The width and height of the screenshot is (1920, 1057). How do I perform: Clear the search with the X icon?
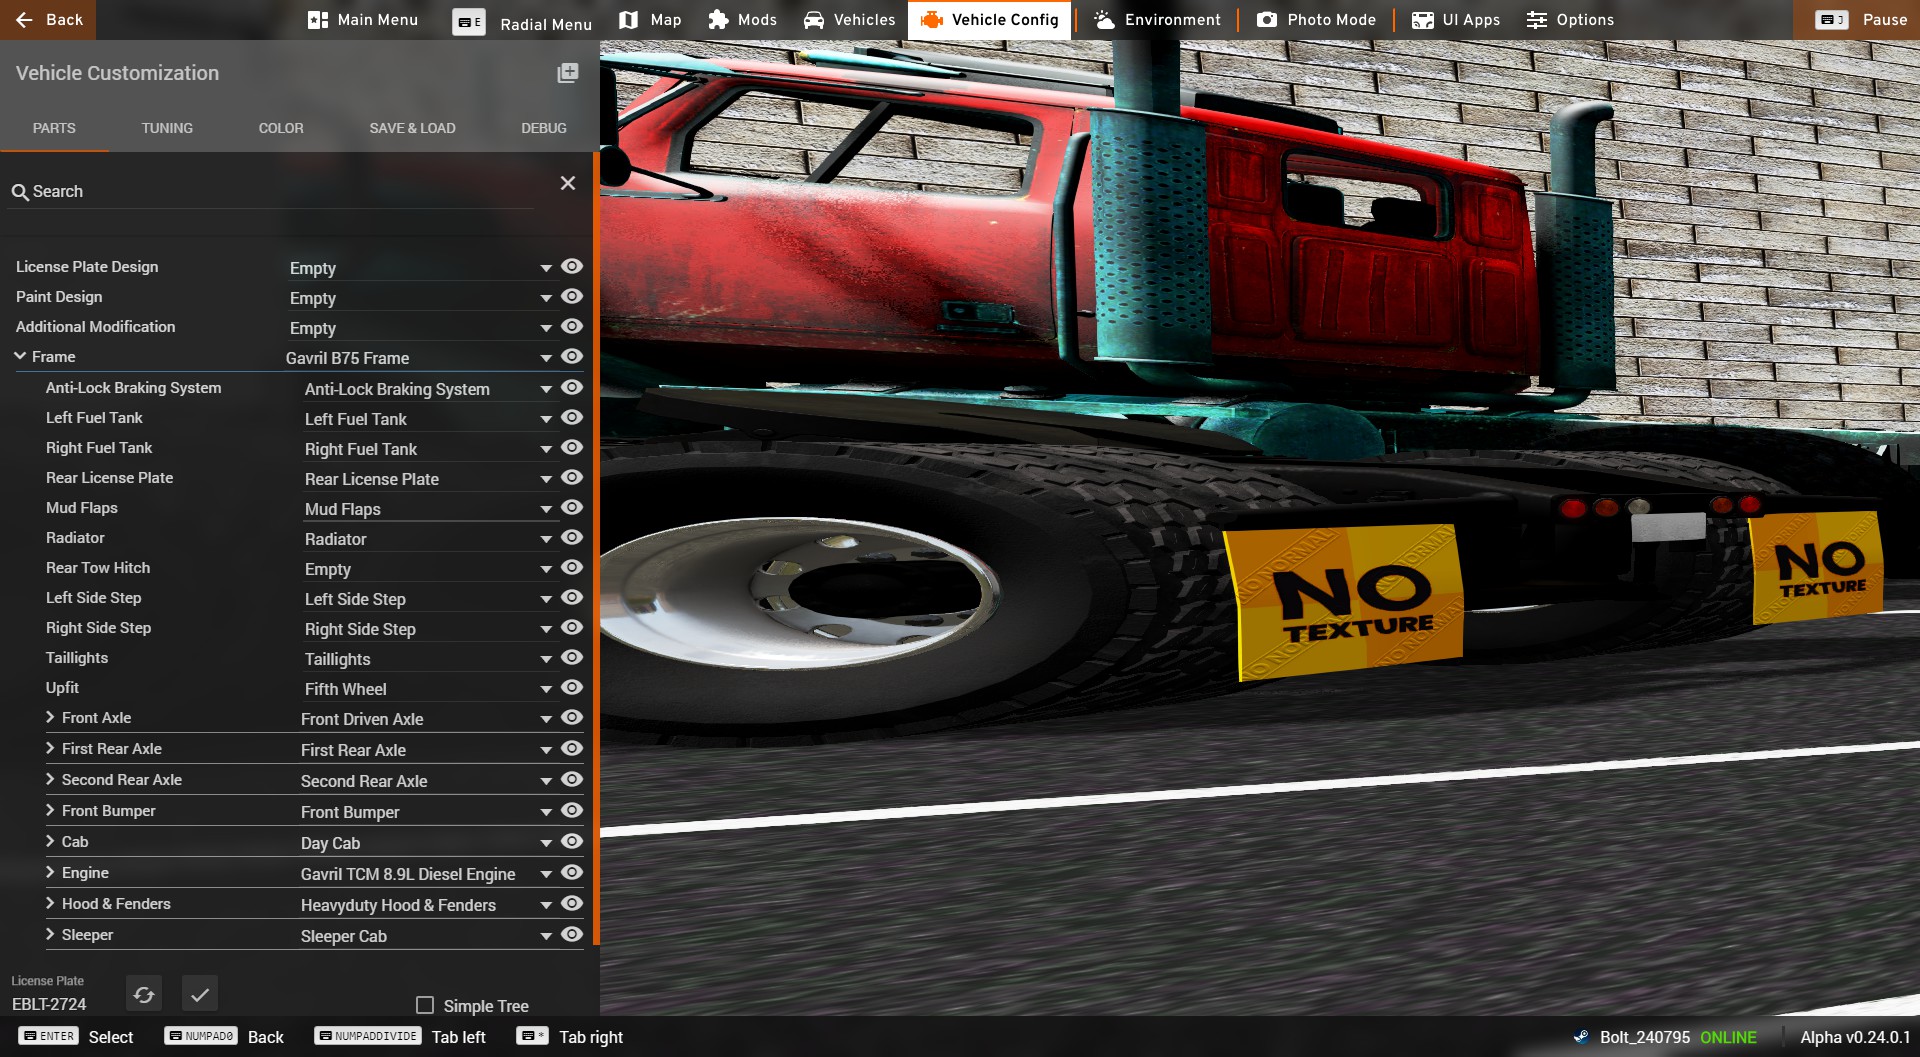tap(568, 183)
